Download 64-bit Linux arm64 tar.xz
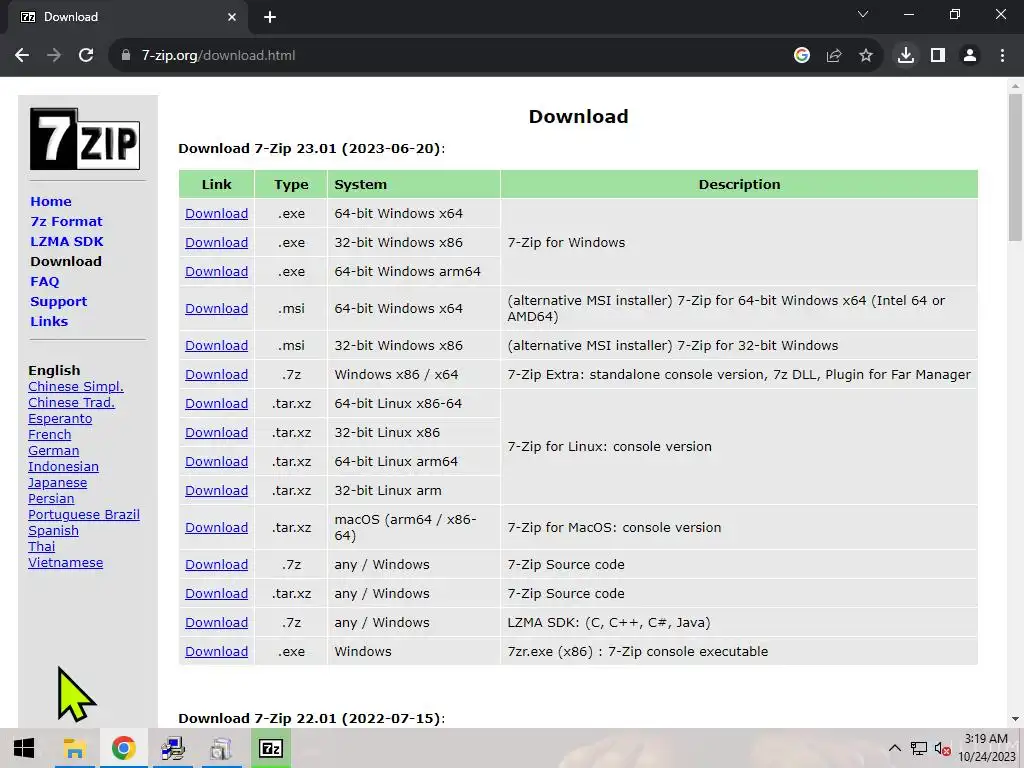Viewport: 1024px width, 768px height. [216, 462]
